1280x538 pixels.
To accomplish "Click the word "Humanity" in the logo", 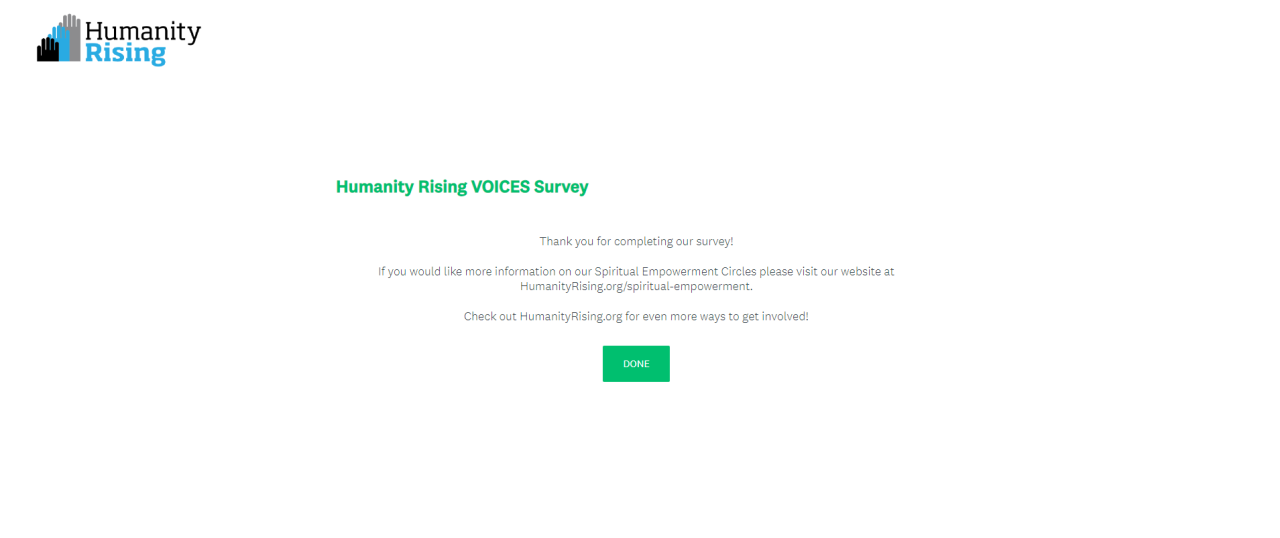I will pos(143,32).
